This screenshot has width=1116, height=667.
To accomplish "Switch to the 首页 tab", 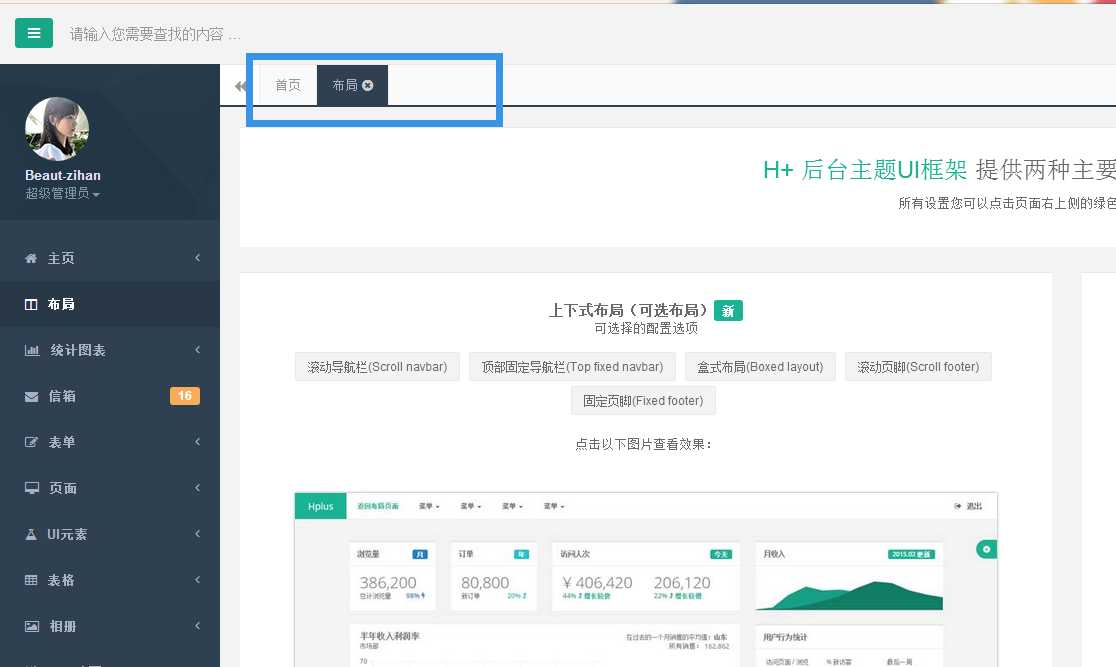I will click(x=288, y=85).
